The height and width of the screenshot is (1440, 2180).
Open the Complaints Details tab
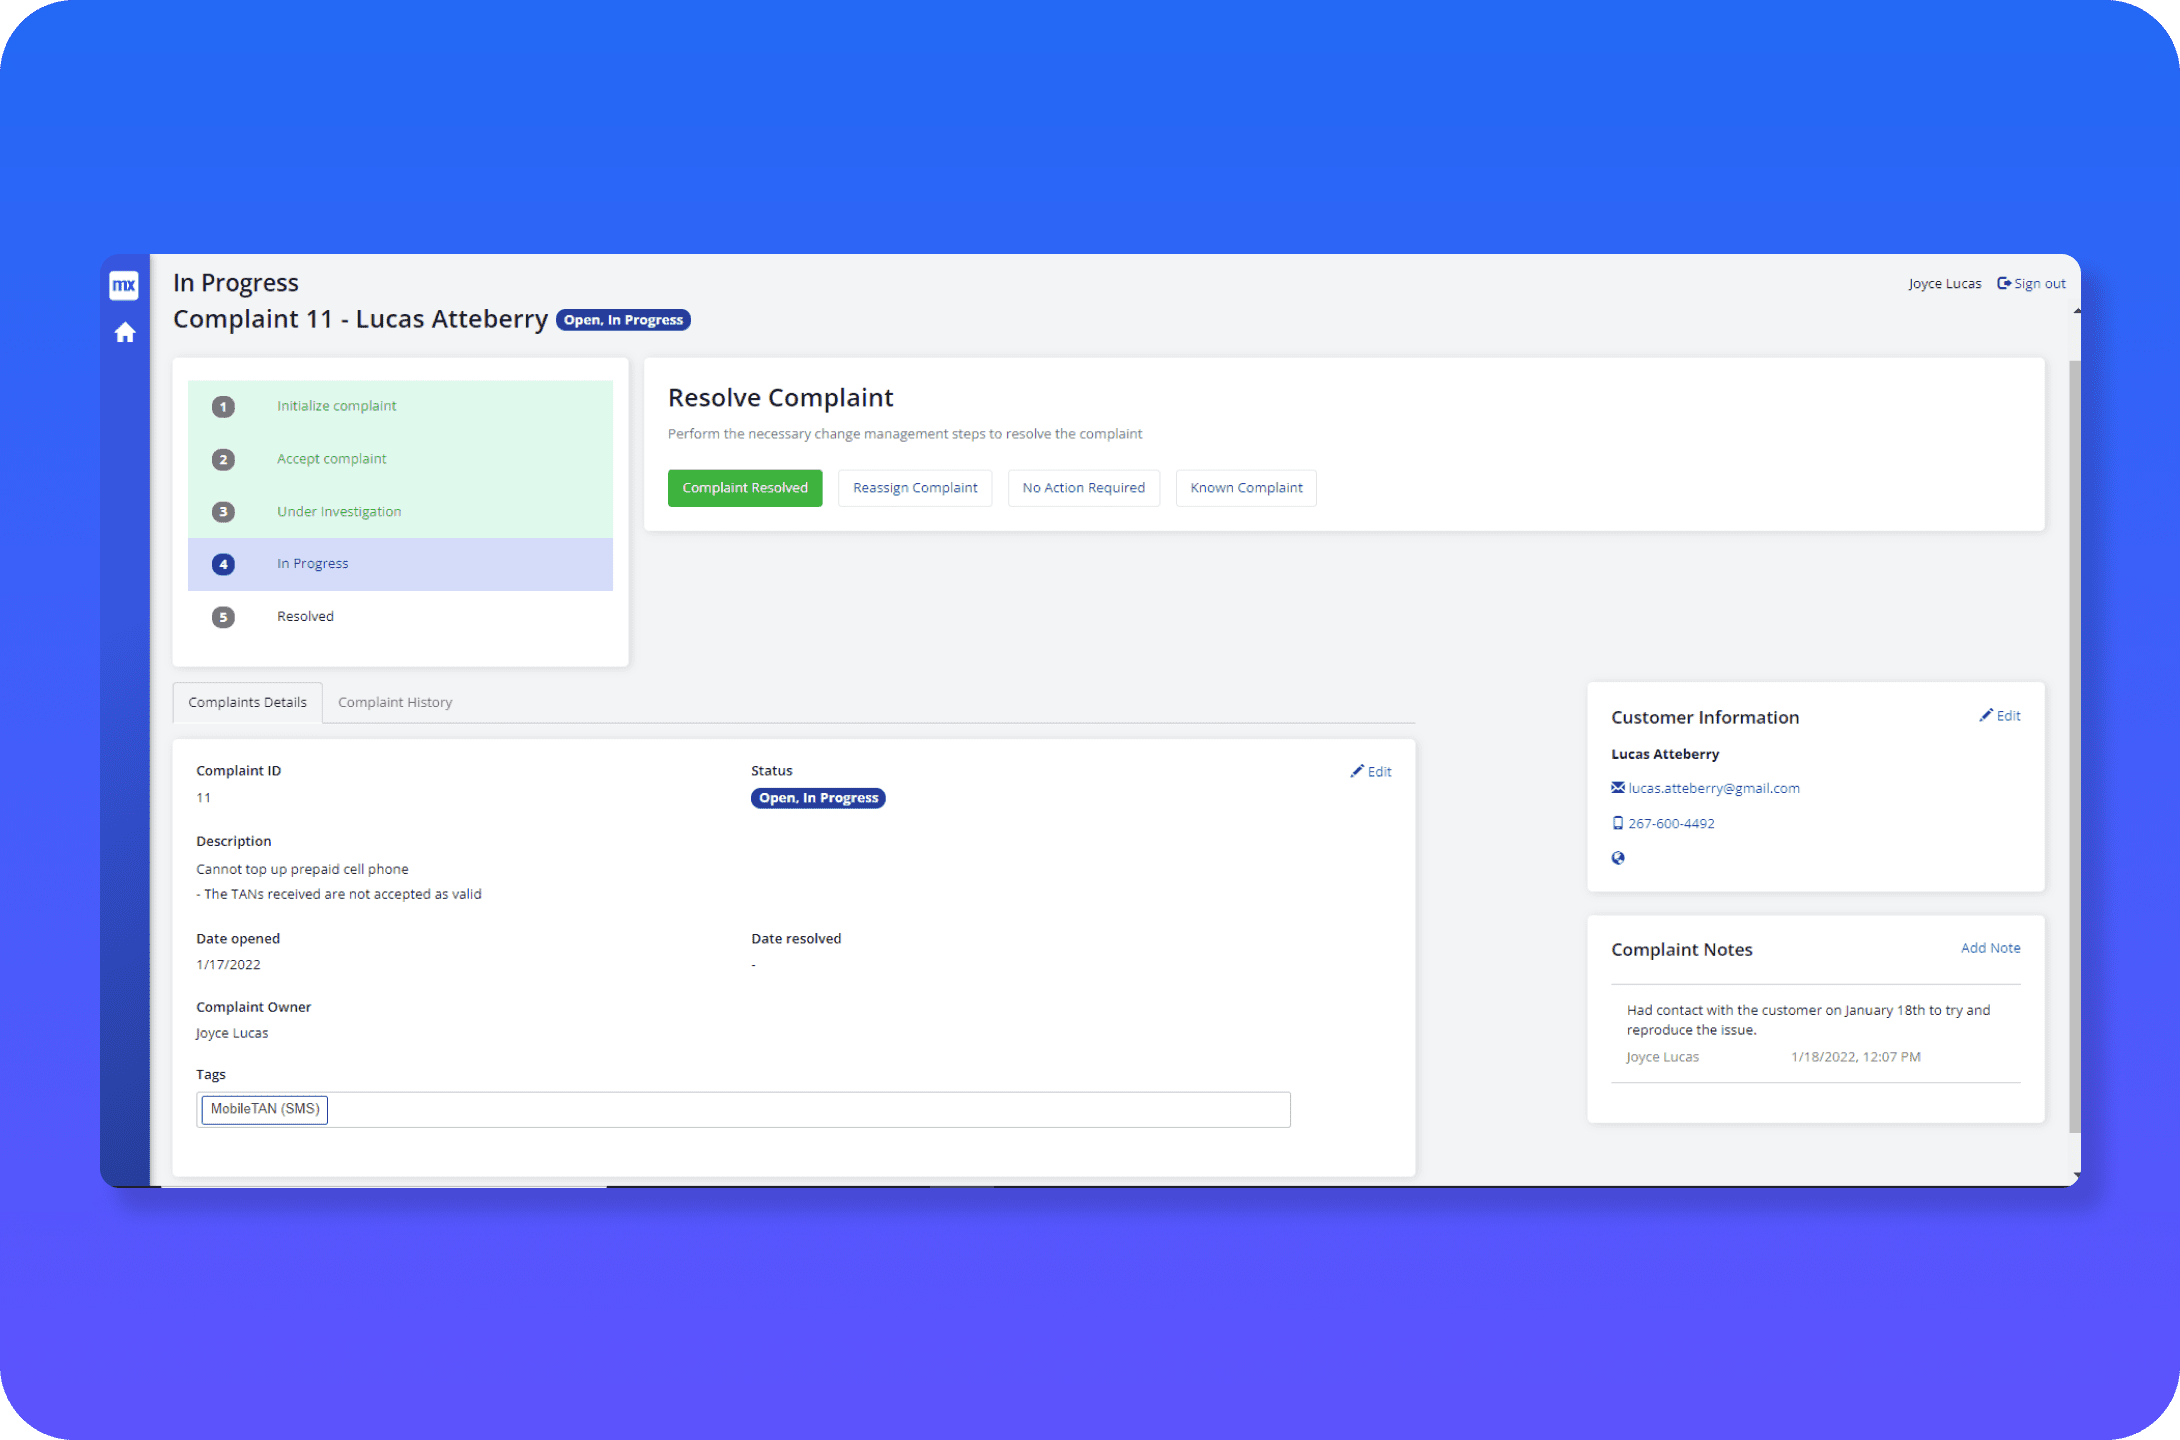[x=247, y=702]
